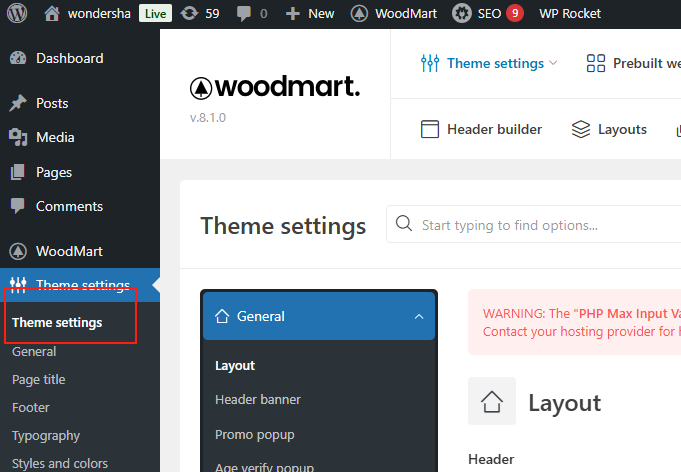Click the Pages icon in sidebar
Viewport: 681px width, 472px height.
pyautogui.click(x=17, y=172)
